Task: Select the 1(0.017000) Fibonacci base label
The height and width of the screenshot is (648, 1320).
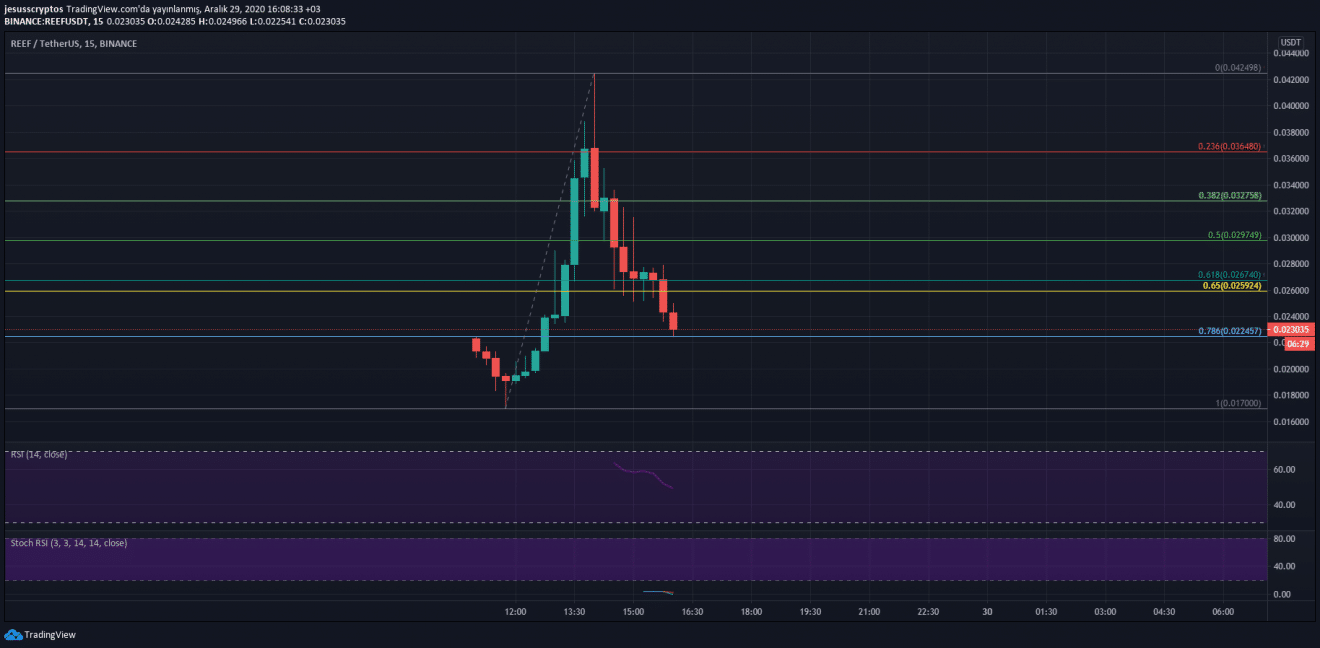Action: point(1236,403)
